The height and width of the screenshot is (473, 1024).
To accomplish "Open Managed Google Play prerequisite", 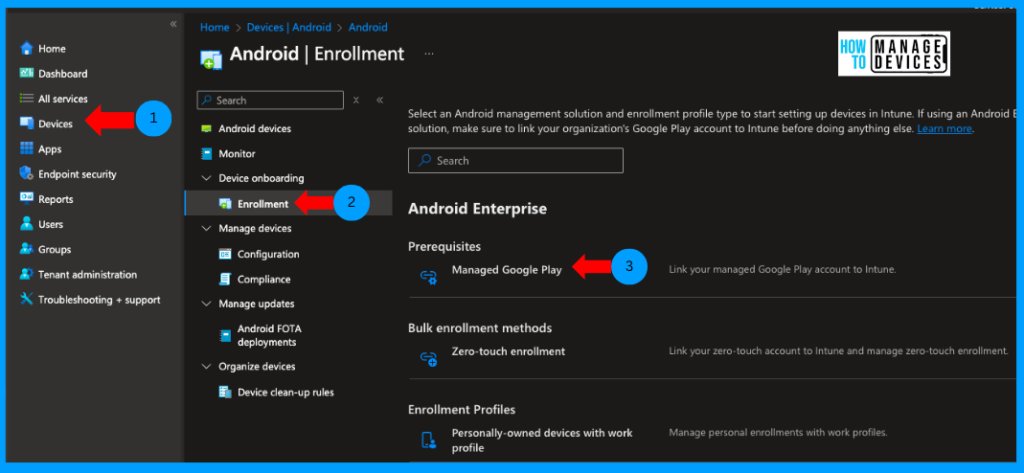I will (506, 270).
